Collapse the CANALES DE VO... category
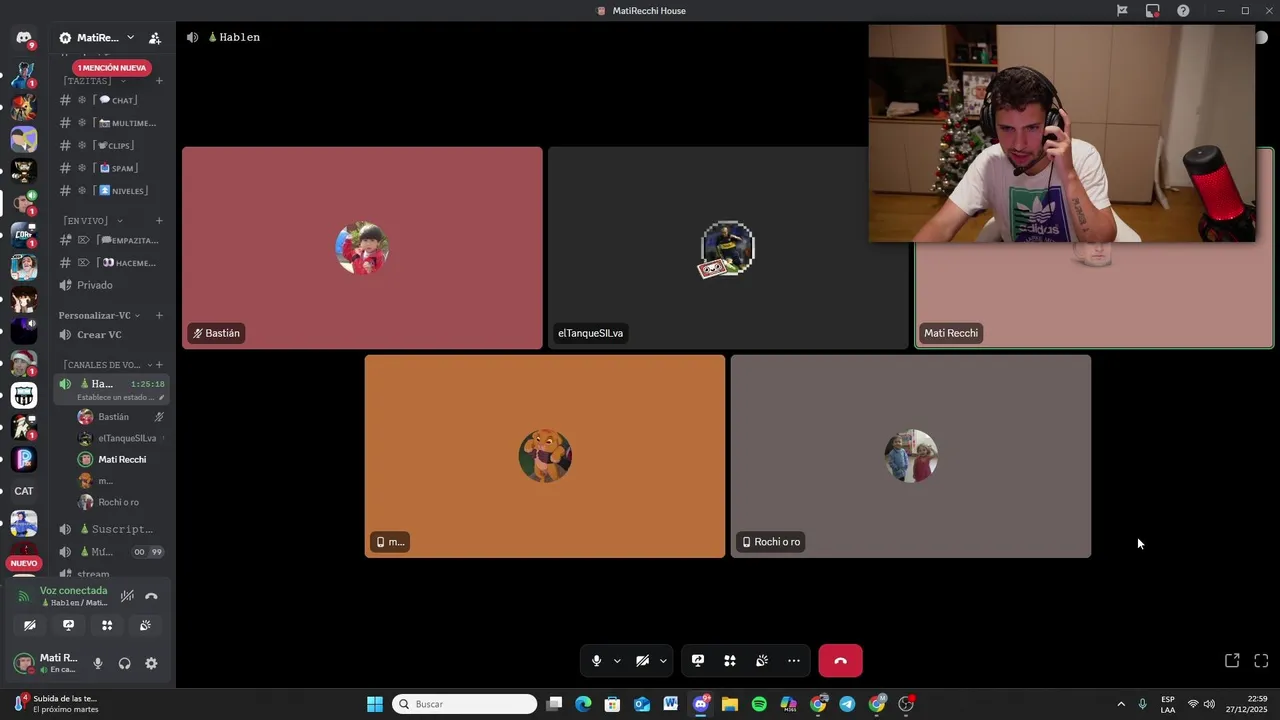1280x720 pixels. click(108, 365)
